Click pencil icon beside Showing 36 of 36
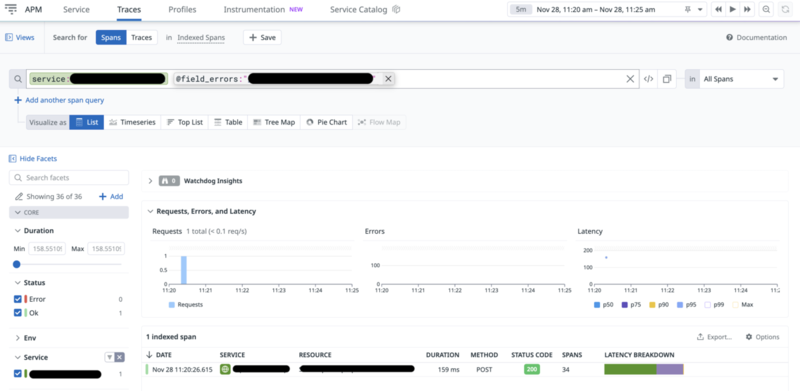Image resolution: width=800 pixels, height=391 pixels. [x=19, y=197]
